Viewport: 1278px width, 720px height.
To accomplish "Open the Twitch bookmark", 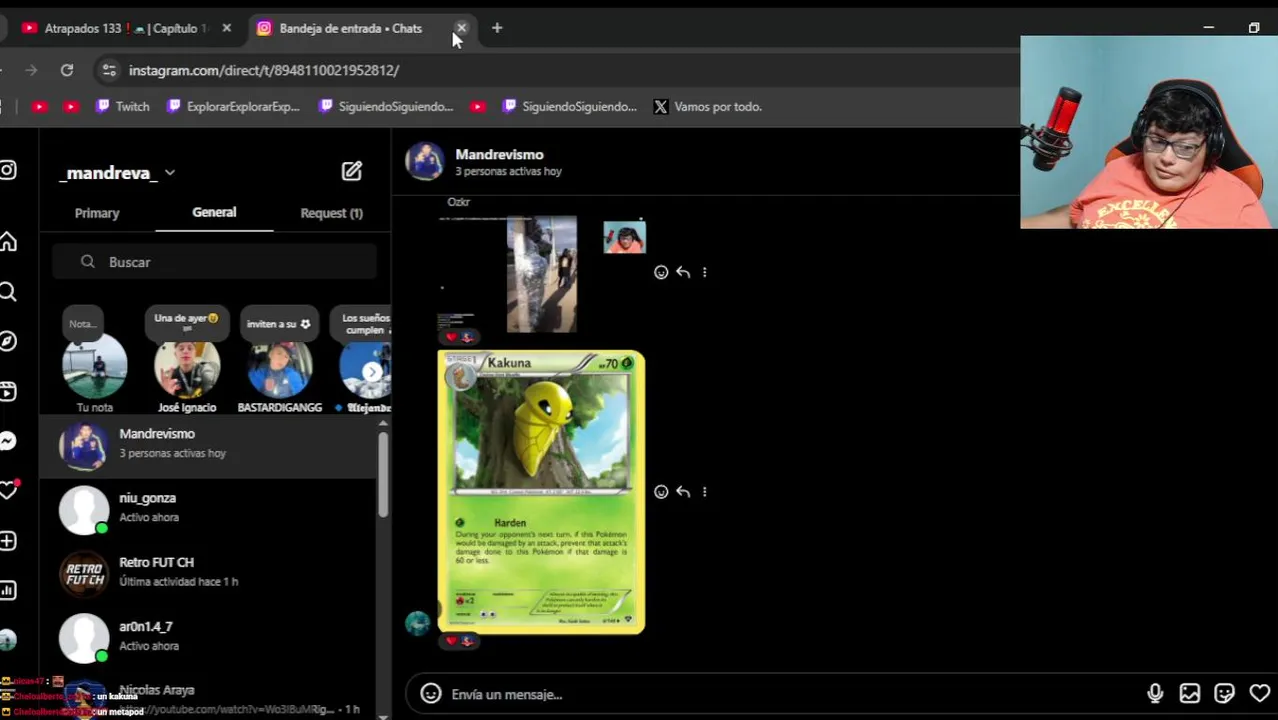I will (x=122, y=106).
